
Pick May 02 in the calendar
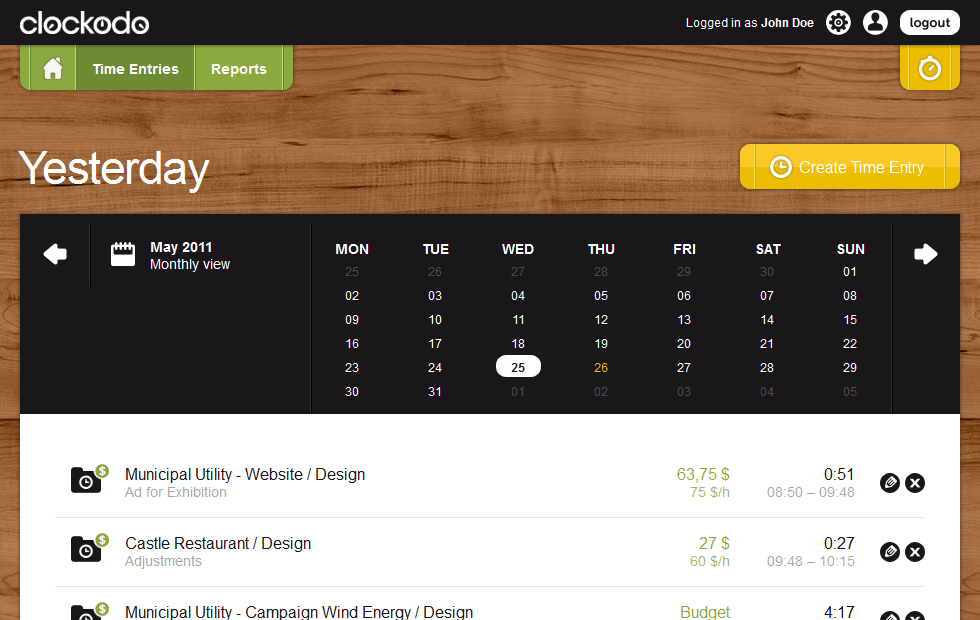click(352, 296)
